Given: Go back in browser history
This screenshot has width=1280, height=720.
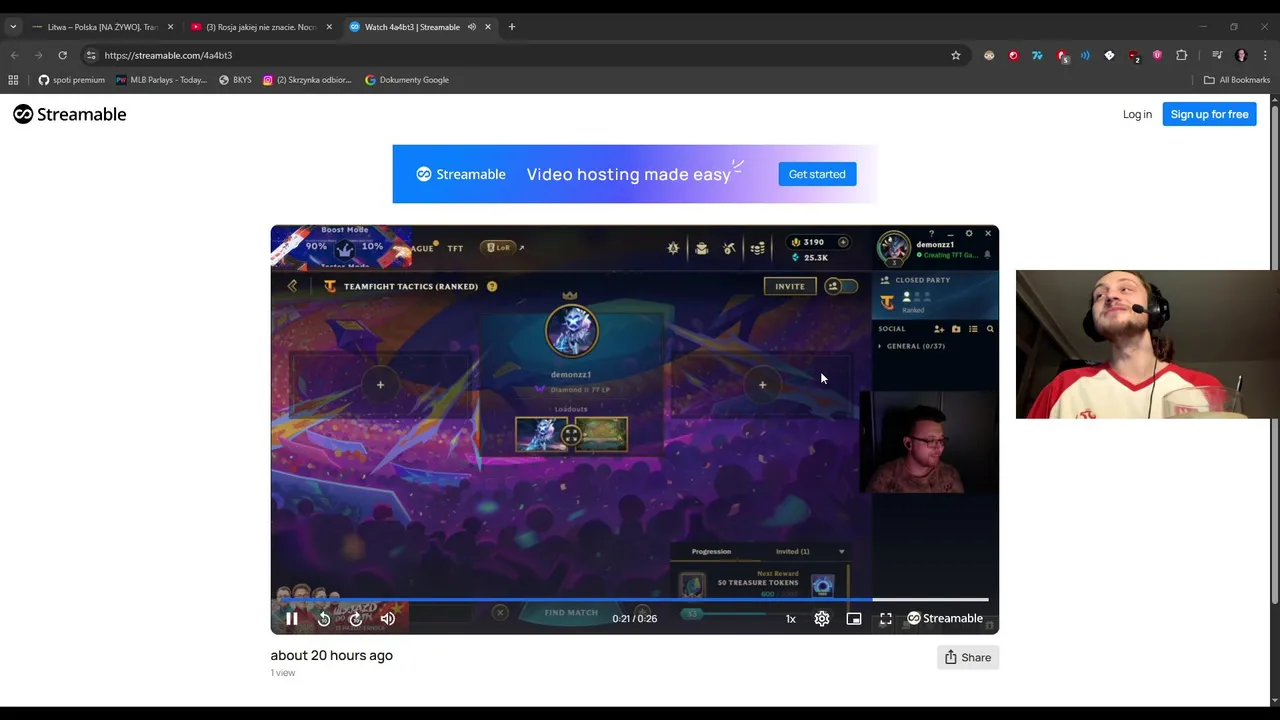Looking at the screenshot, I should click(x=14, y=55).
